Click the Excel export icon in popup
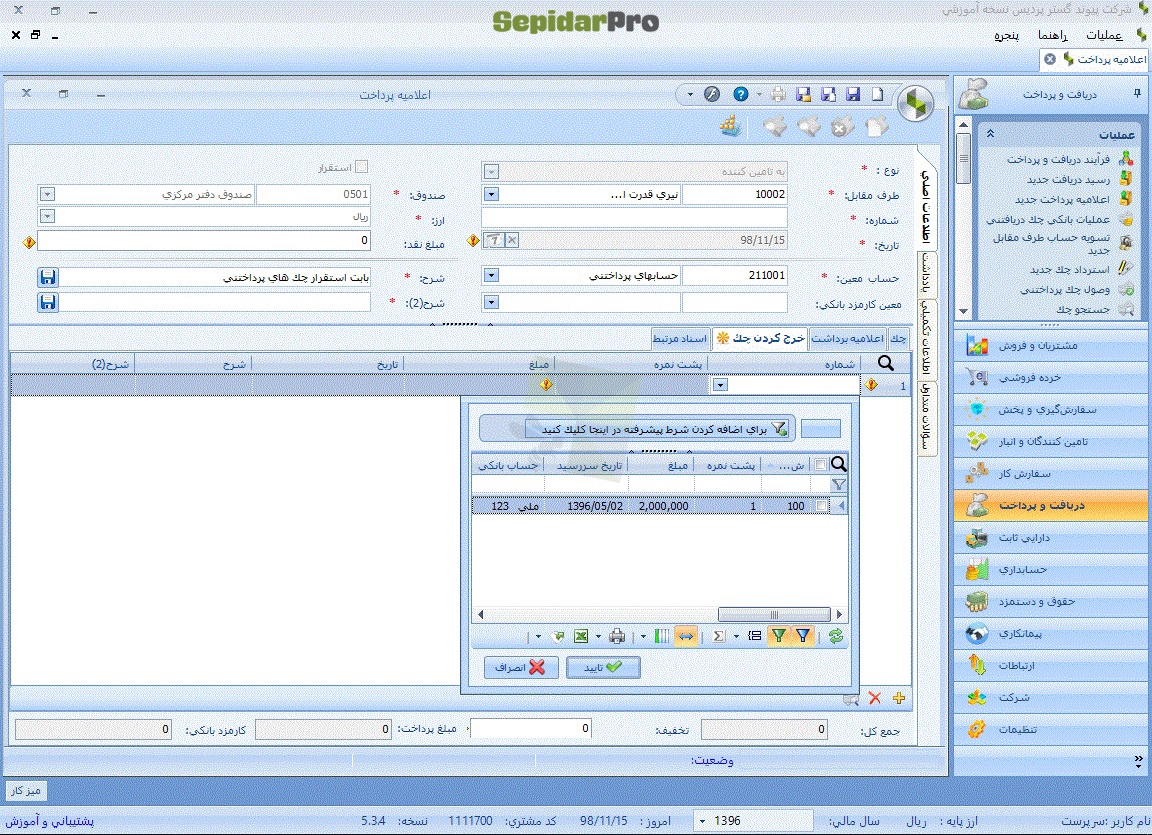The image size is (1152, 835). pos(581,636)
